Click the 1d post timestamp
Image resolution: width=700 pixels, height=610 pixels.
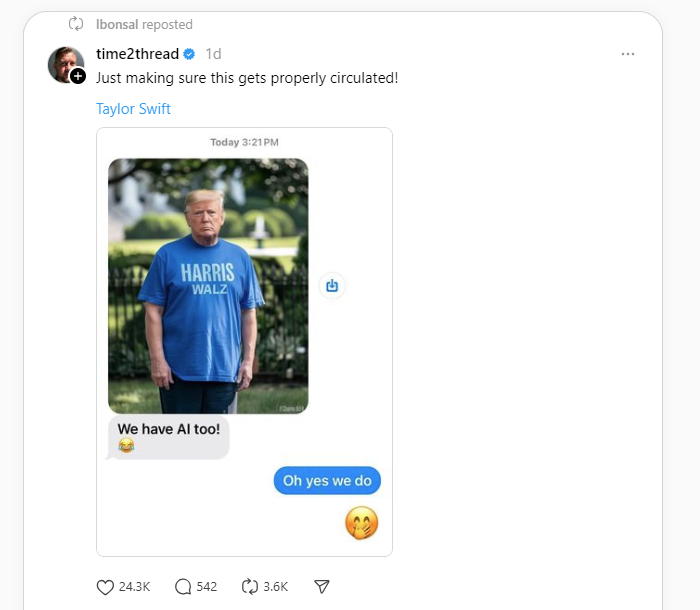tap(213, 54)
